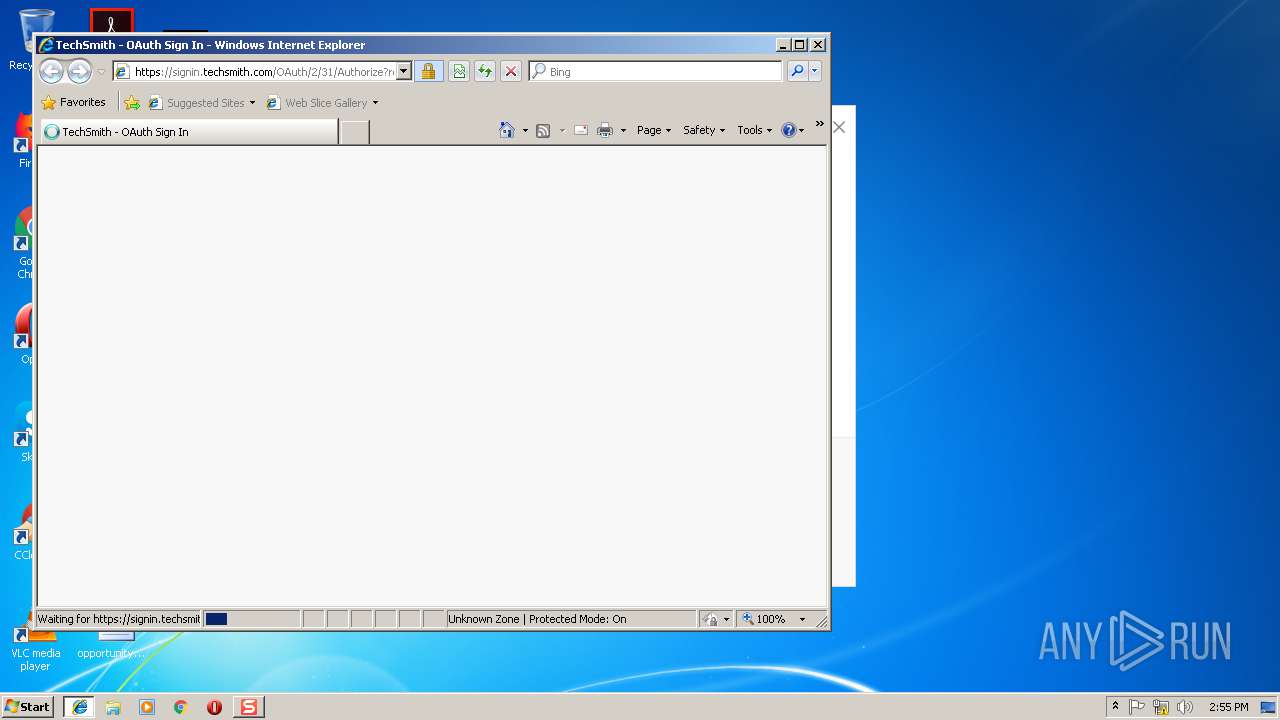Viewport: 1280px width, 720px height.
Task: Open Windows Explorer from taskbar
Action: pos(113,707)
